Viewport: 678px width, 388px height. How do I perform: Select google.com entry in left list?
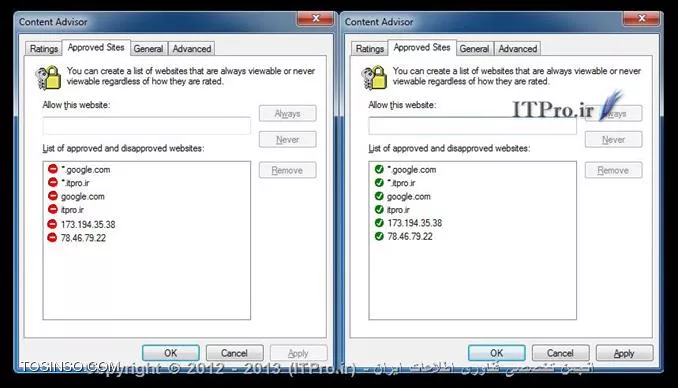pyautogui.click(x=83, y=196)
